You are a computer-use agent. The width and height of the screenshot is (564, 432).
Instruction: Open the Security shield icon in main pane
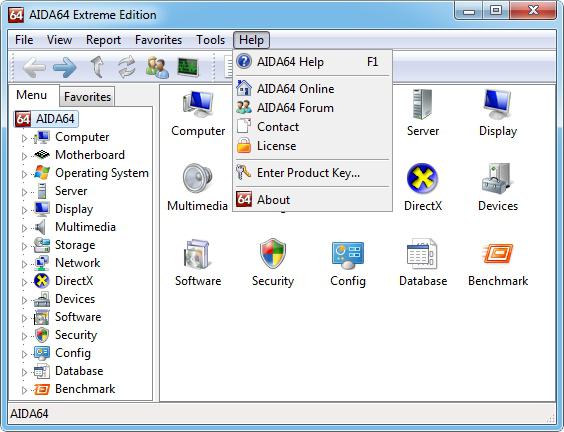tap(273, 254)
